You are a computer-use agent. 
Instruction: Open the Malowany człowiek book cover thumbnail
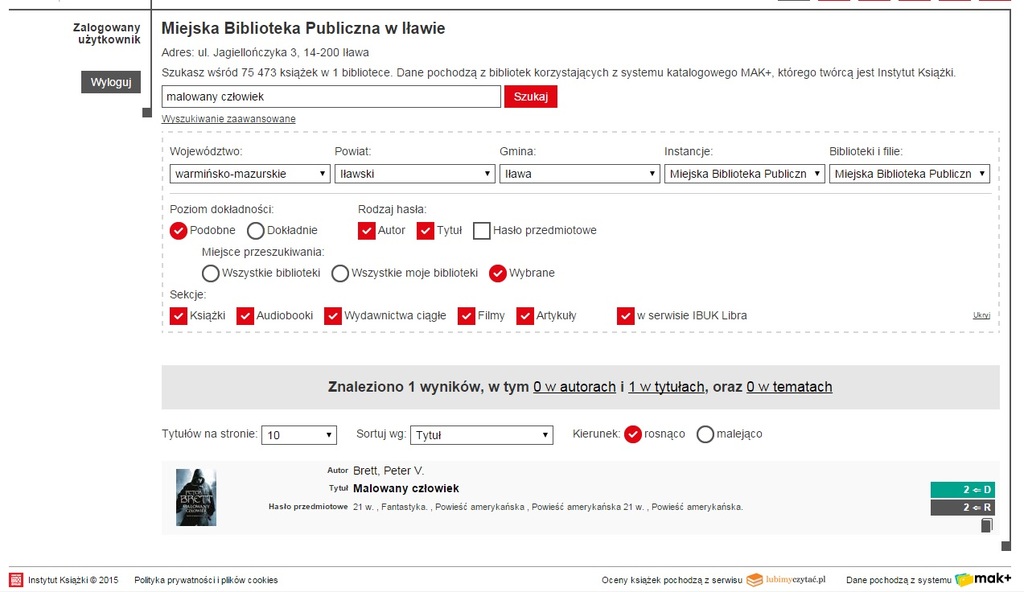tap(196, 497)
